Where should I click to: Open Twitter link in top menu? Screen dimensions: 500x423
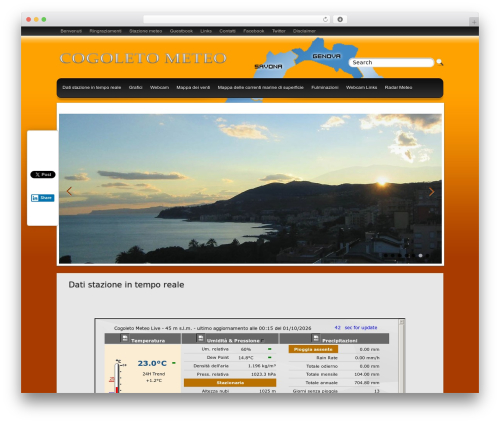[279, 31]
